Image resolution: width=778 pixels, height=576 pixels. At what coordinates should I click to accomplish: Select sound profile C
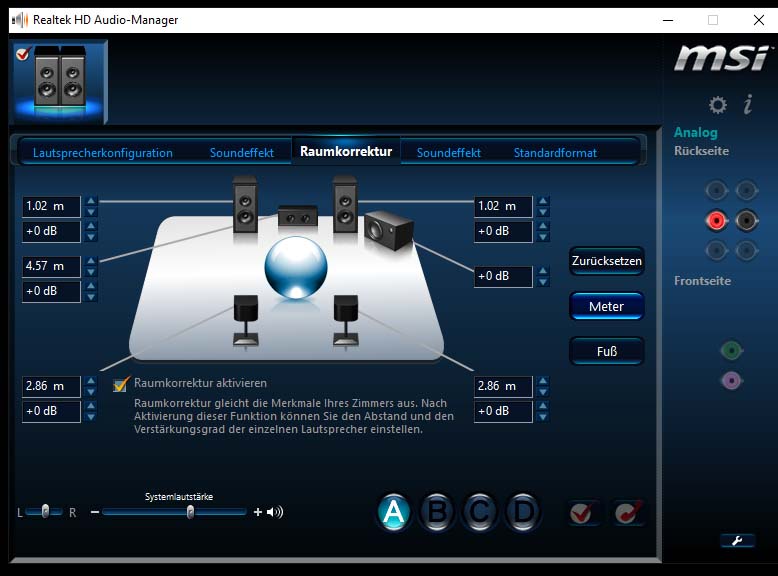coord(480,512)
